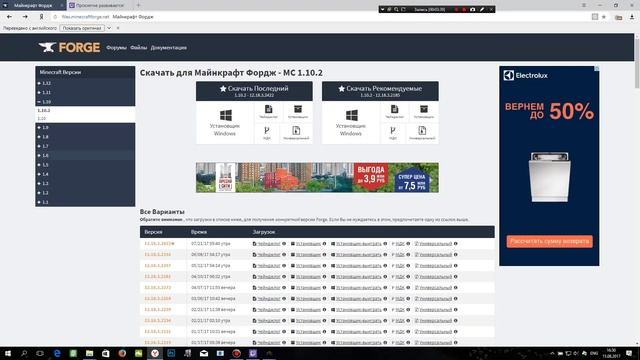Image resolution: width=640 pixels, height=360 pixels.
Task: Open the browser downloads icon
Action: coord(632,17)
